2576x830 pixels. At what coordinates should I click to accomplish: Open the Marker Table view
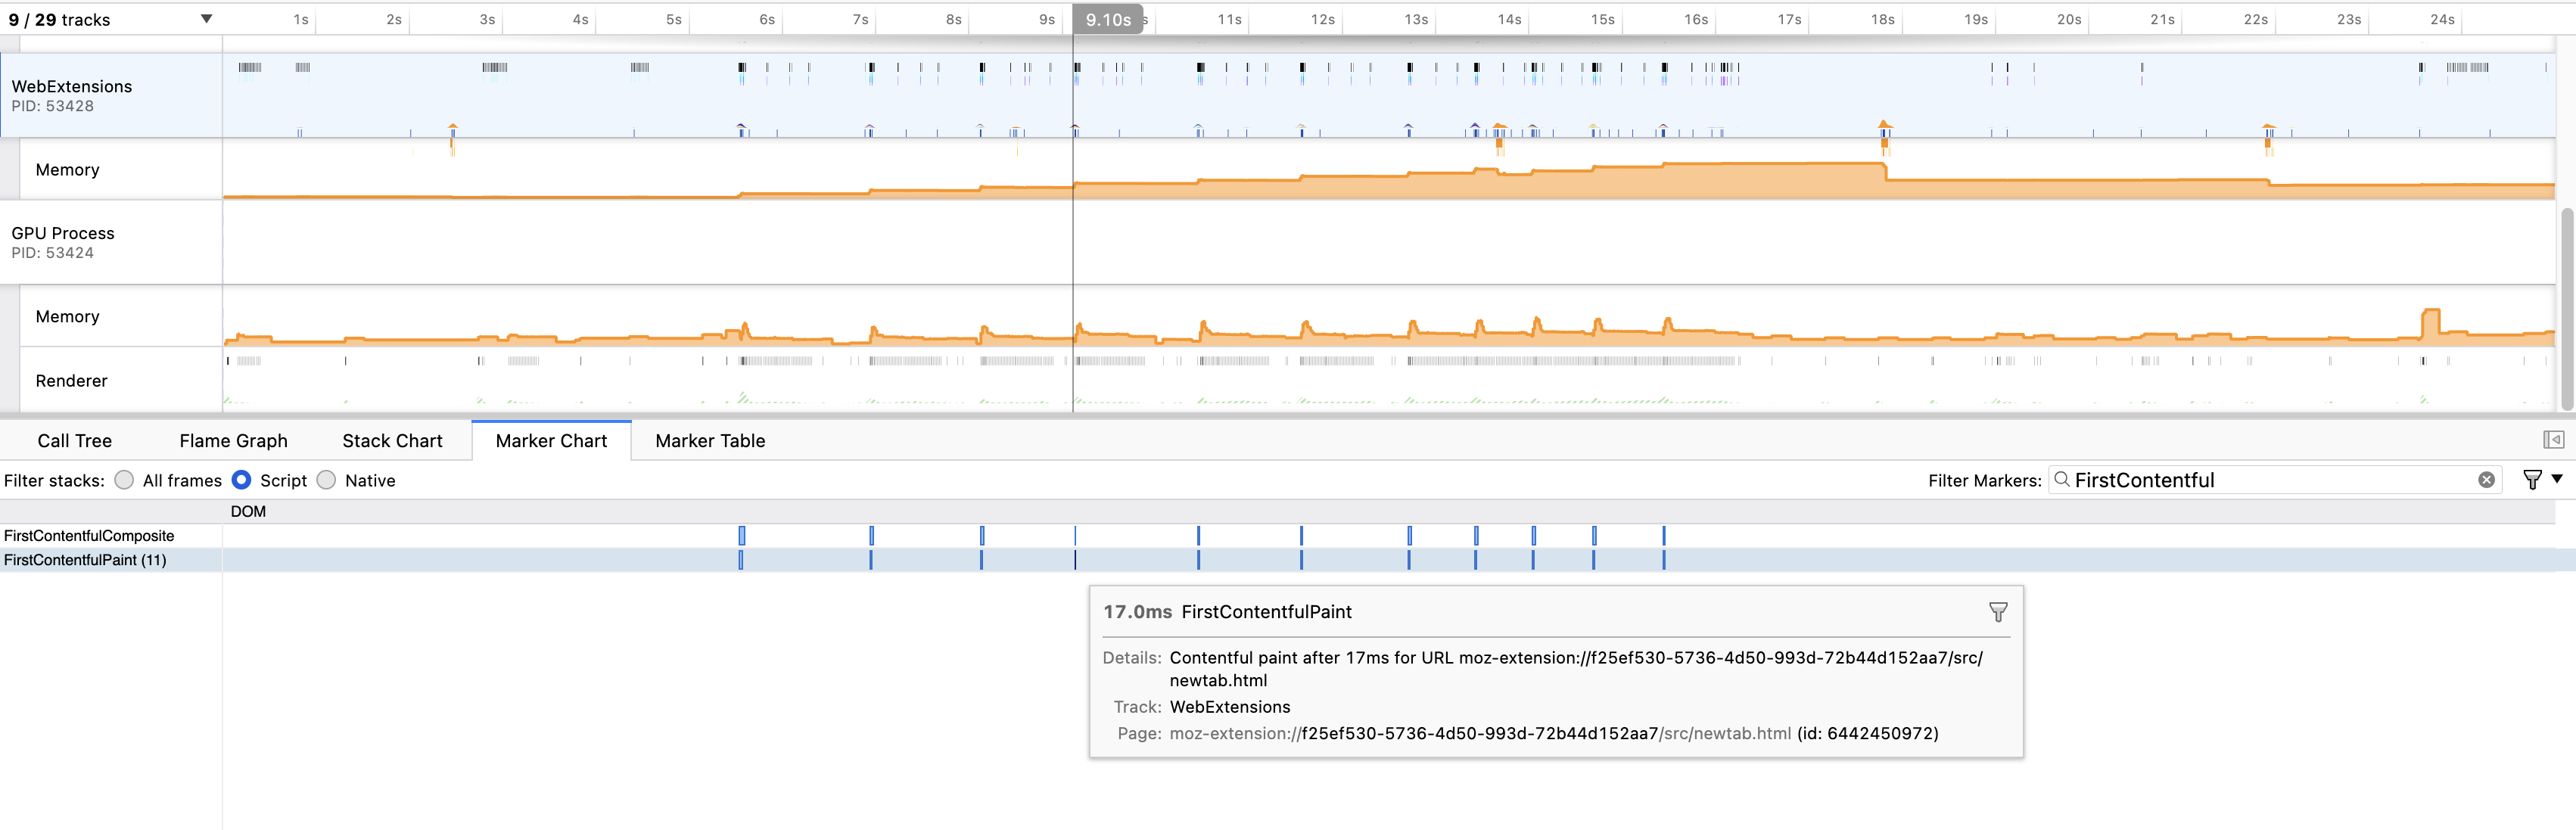coord(709,440)
